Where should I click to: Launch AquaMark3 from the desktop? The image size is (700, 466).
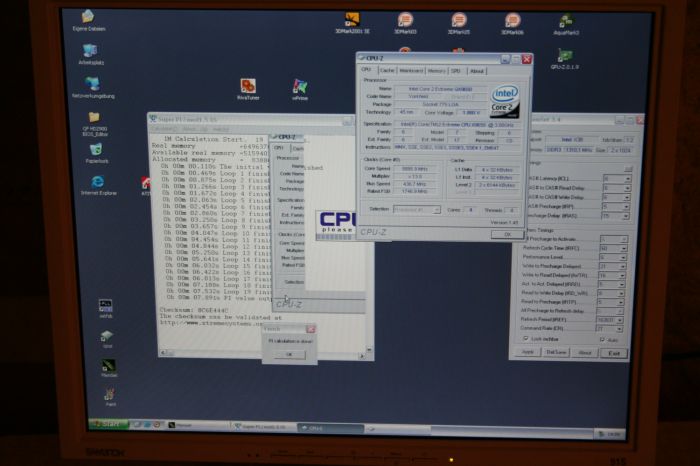click(x=564, y=21)
